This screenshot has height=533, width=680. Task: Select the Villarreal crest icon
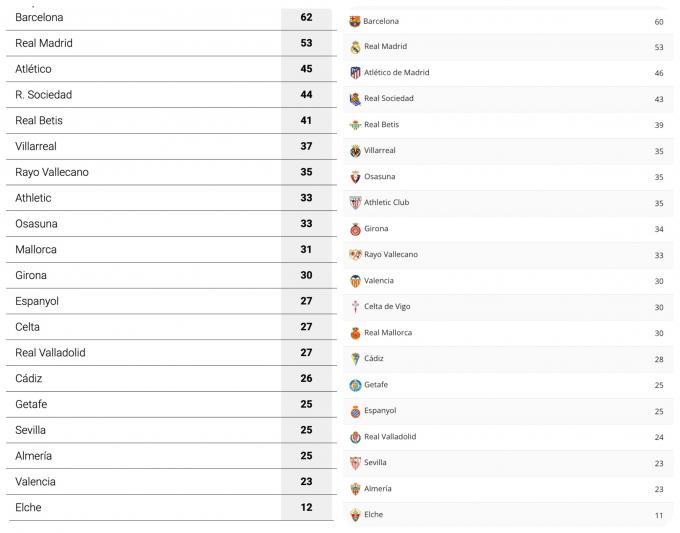coord(355,151)
